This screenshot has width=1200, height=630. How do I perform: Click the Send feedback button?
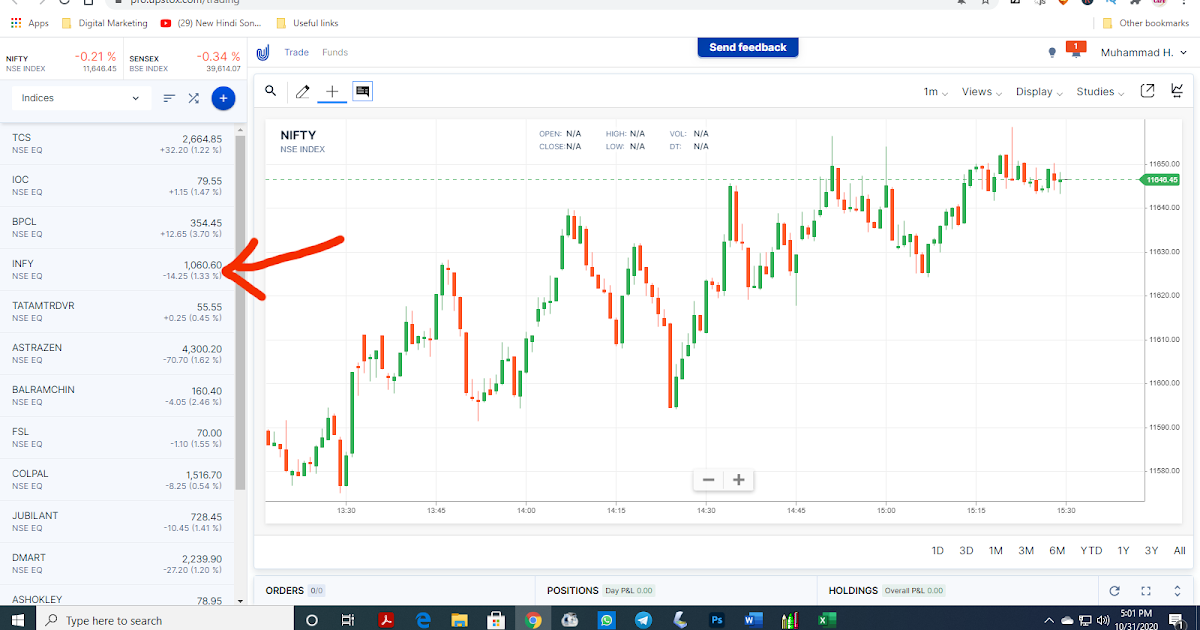click(x=747, y=47)
